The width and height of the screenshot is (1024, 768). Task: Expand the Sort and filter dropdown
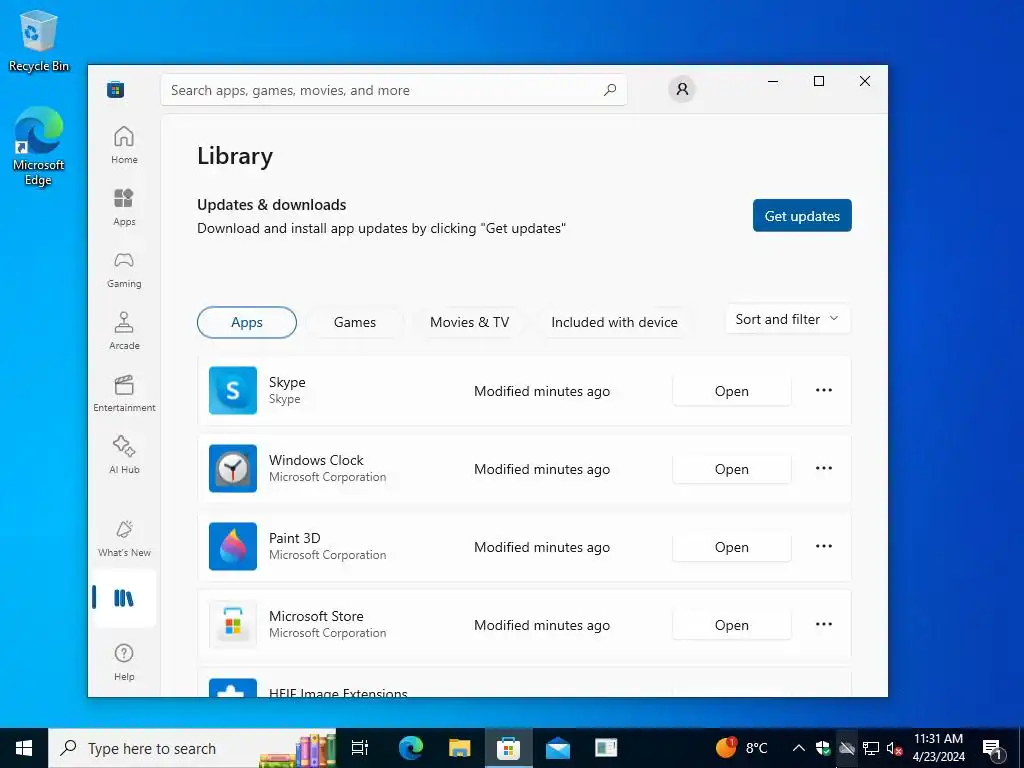tap(788, 319)
